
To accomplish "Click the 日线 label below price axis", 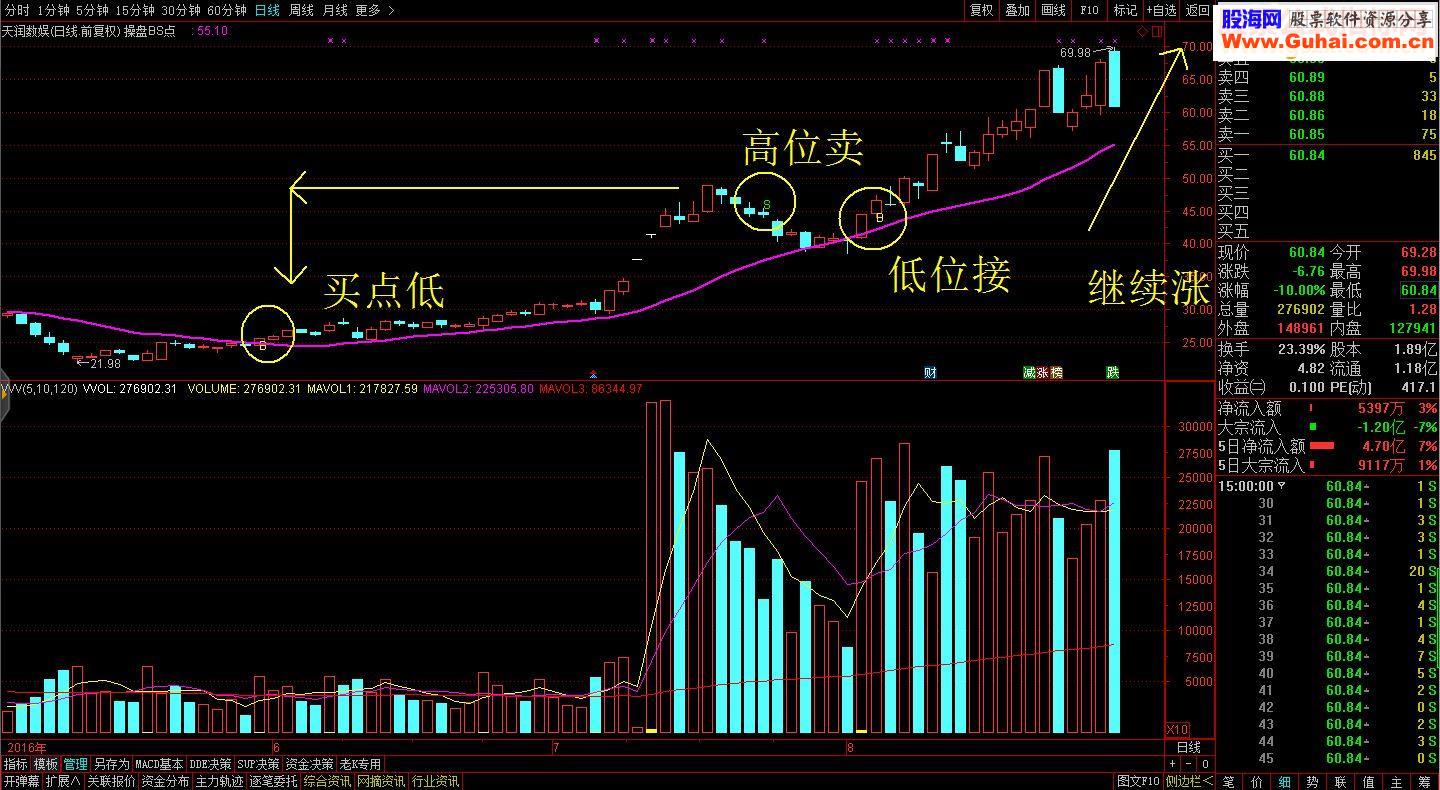I will pos(1189,747).
